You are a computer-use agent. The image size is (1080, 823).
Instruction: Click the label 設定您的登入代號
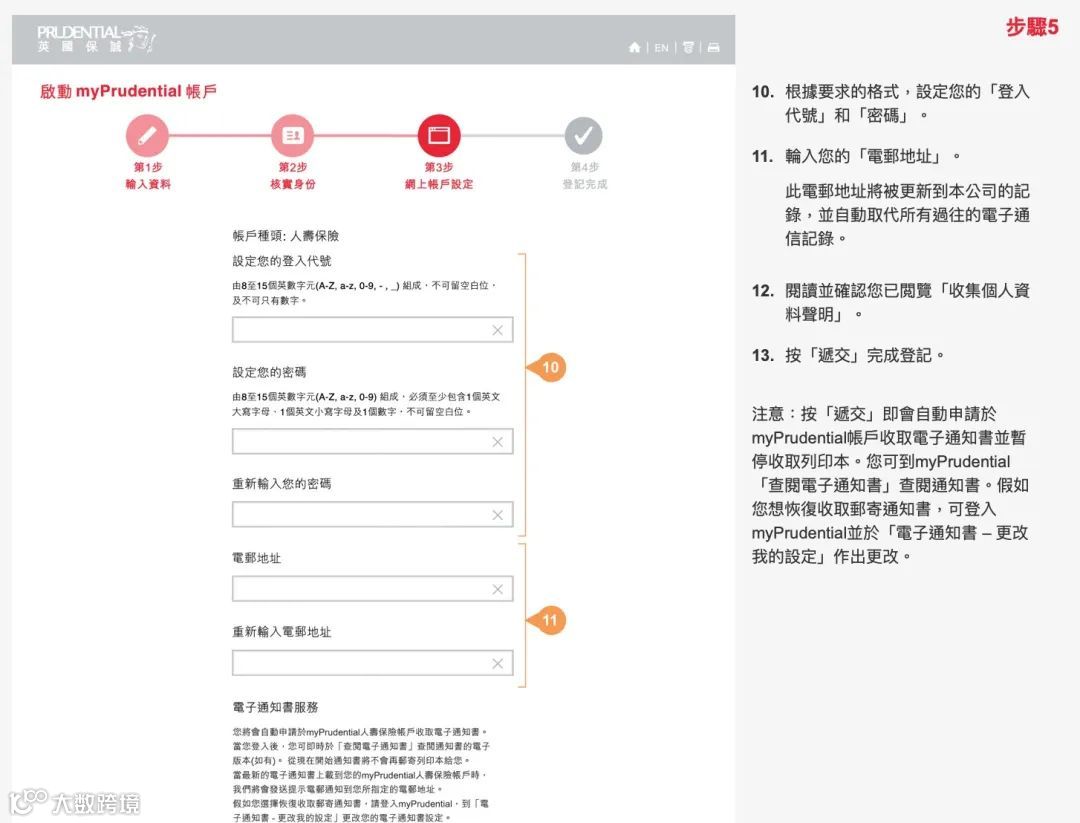pyautogui.click(x=282, y=261)
